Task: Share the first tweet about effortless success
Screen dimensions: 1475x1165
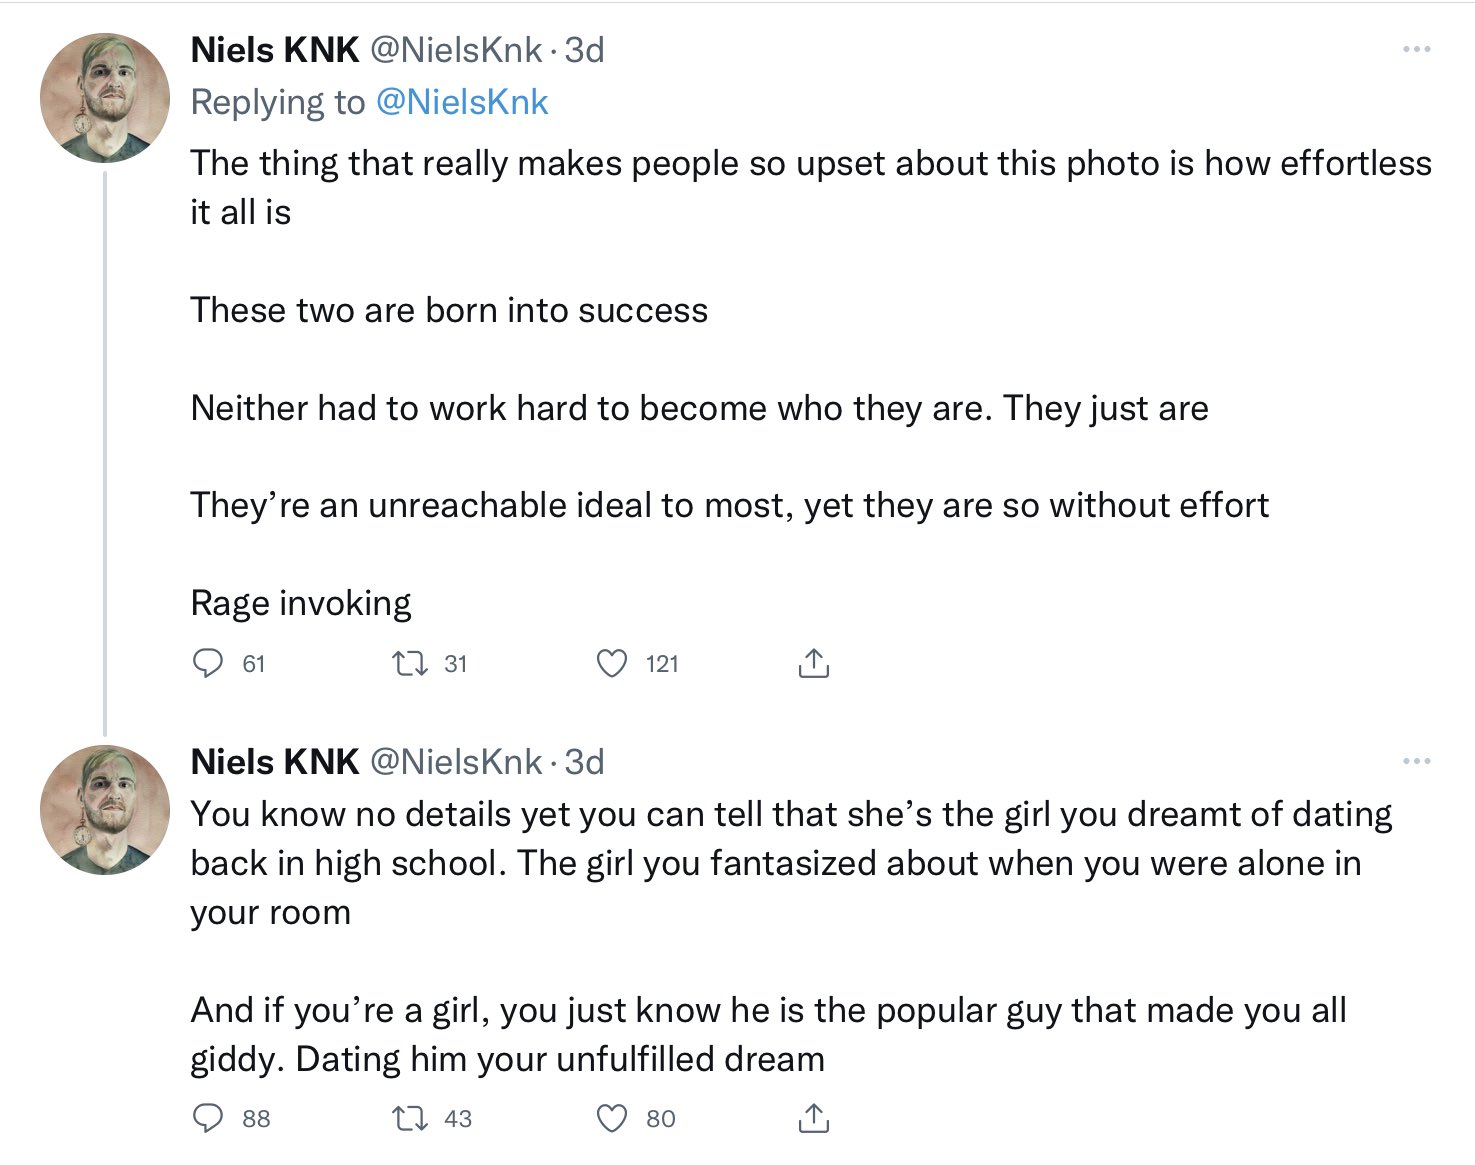Action: [814, 663]
